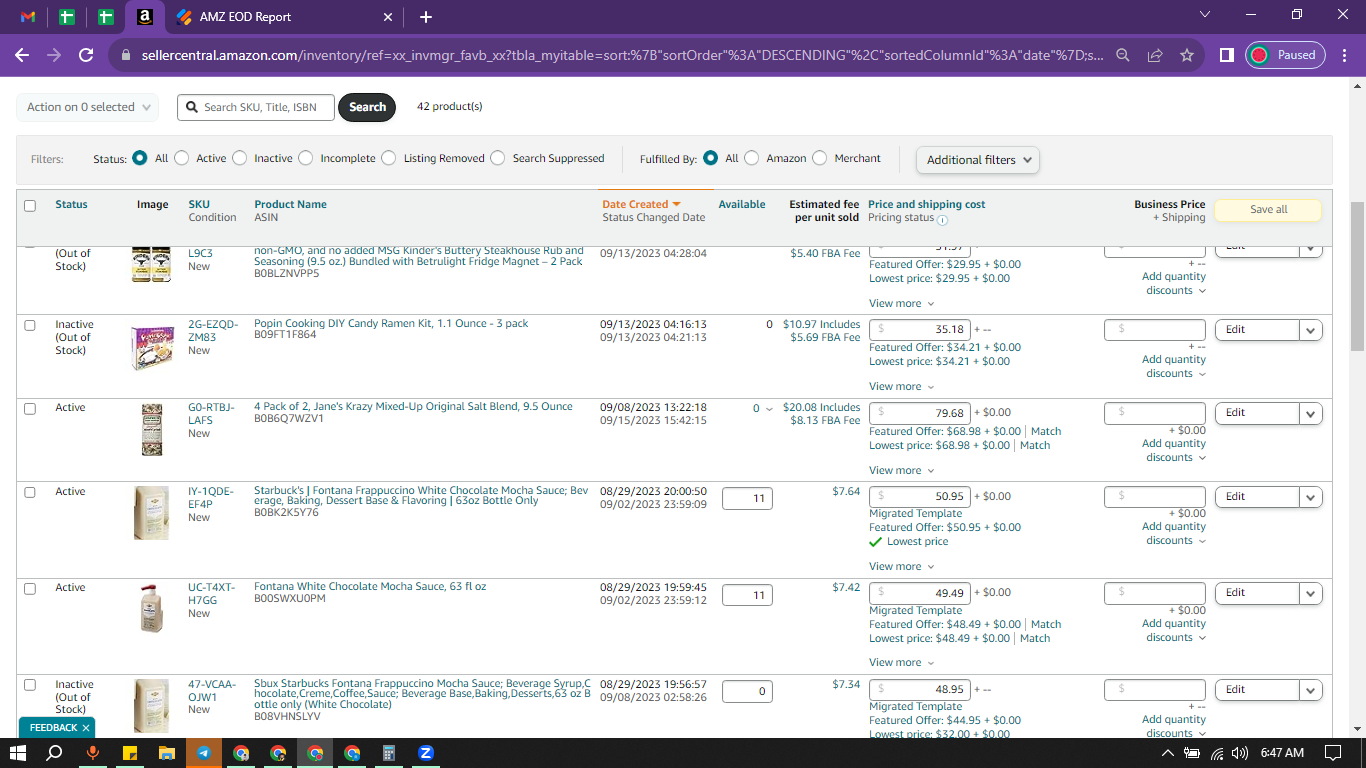Expand the available quantity chevron for Jane's Krazy
This screenshot has width=1366, height=768.
pos(769,409)
